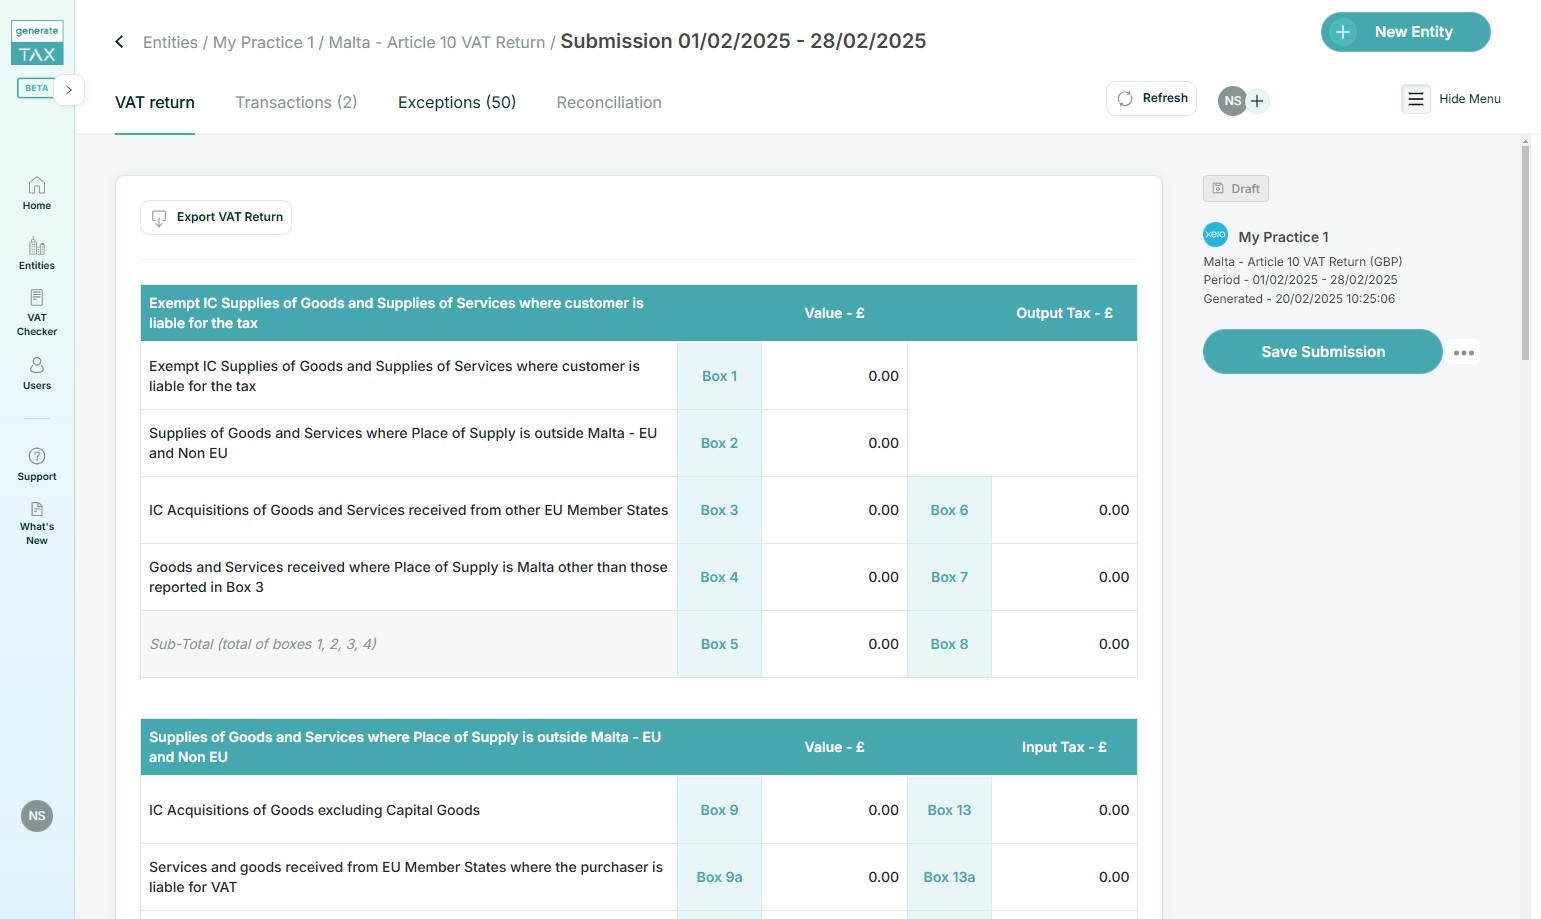Click Export VAT Return button
The width and height of the screenshot is (1541, 919).
pos(216,217)
